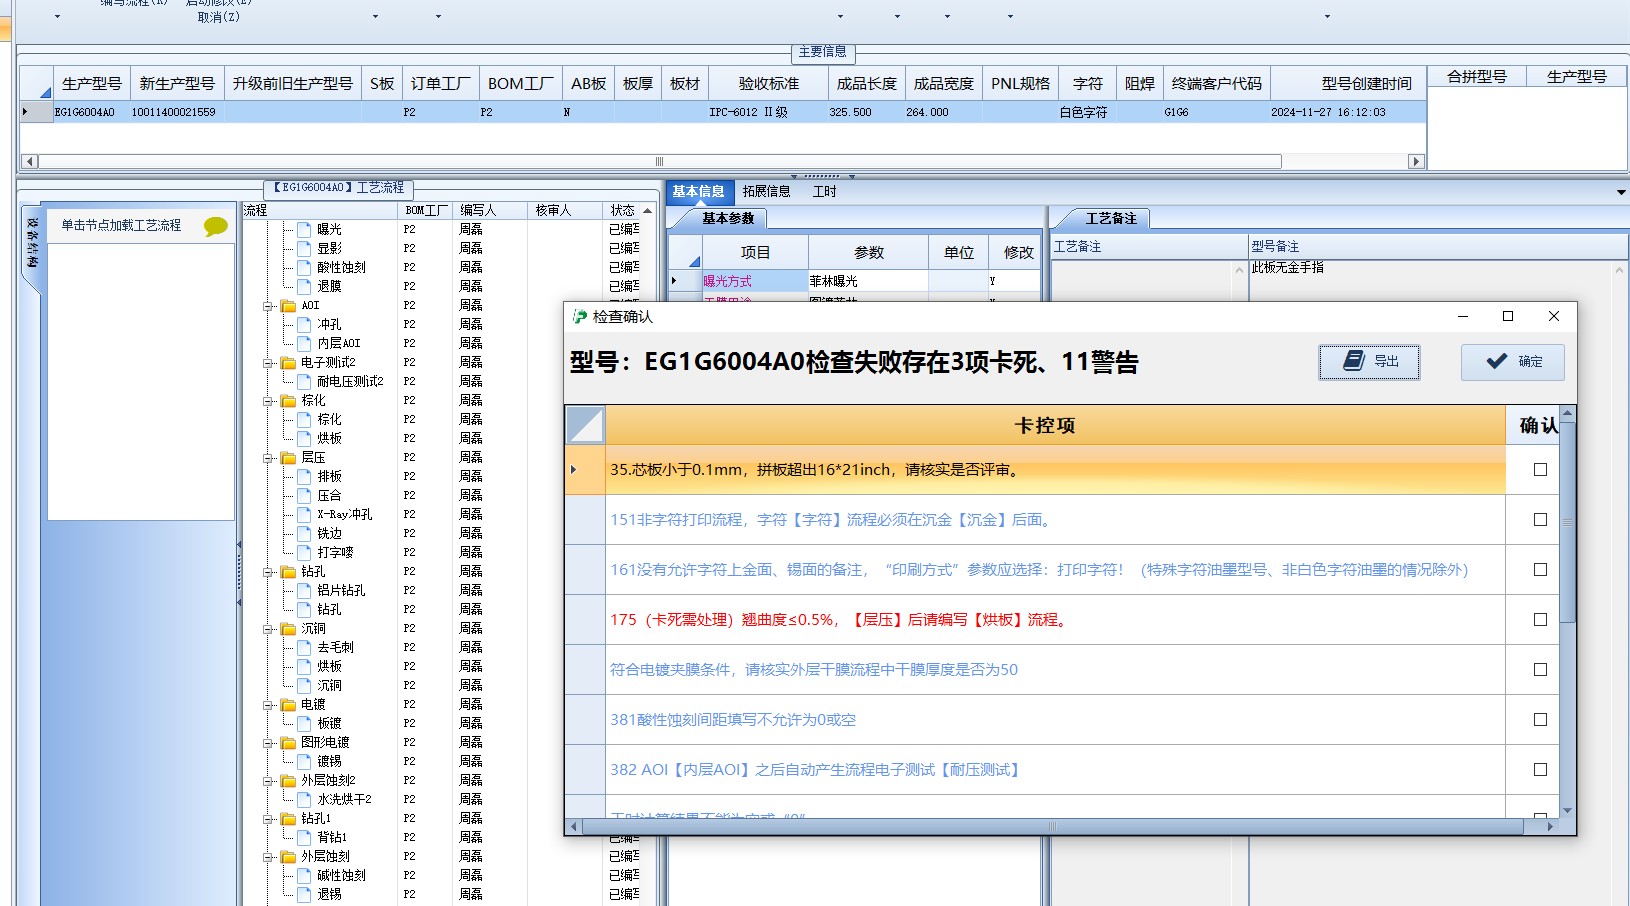Screen dimensions: 1630x906
Task: Collapse the 沉铜 folder node
Action: coord(268,629)
